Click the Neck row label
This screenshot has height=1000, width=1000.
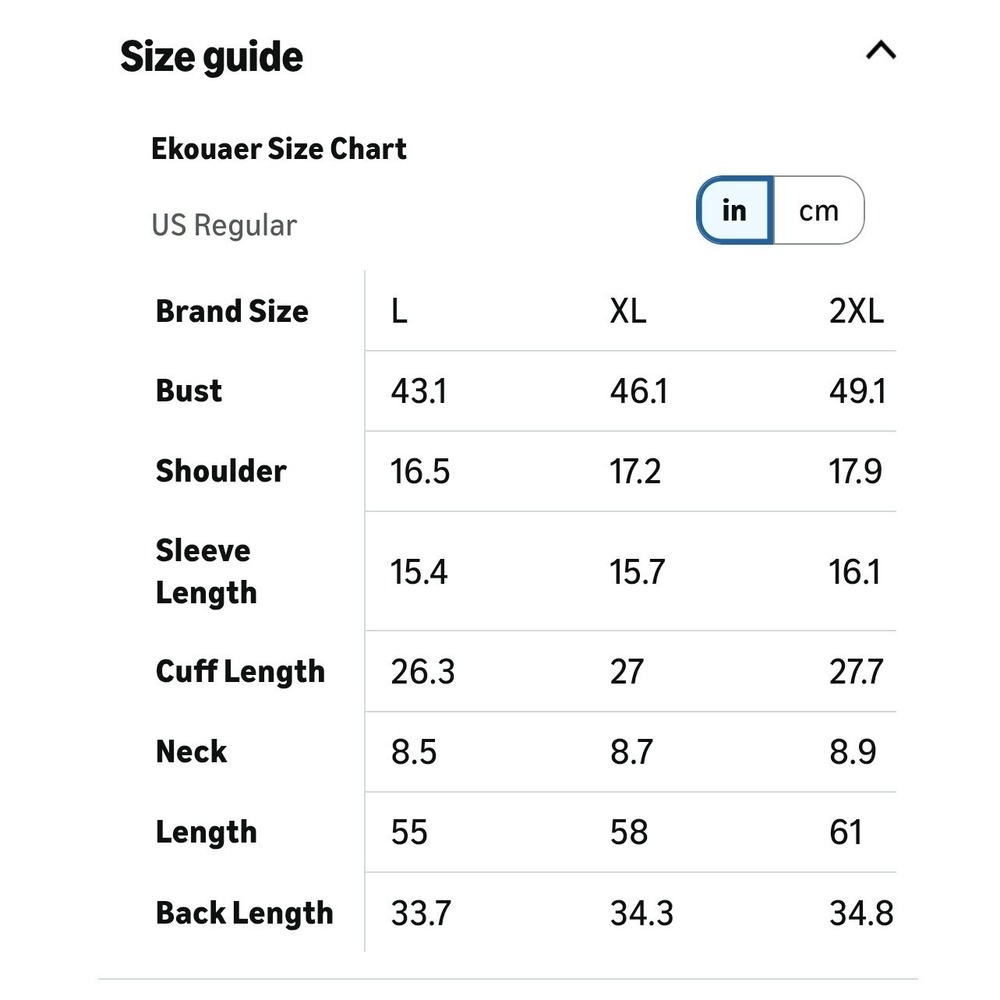(191, 752)
